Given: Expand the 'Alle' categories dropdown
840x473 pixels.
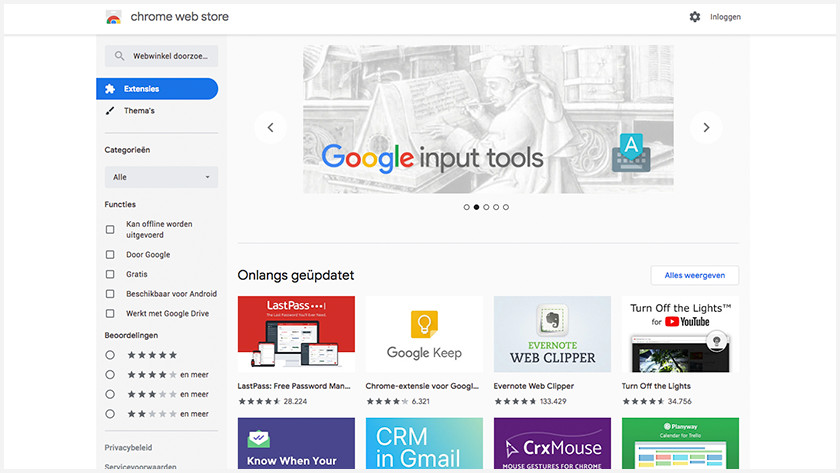Looking at the screenshot, I should tap(161, 177).
